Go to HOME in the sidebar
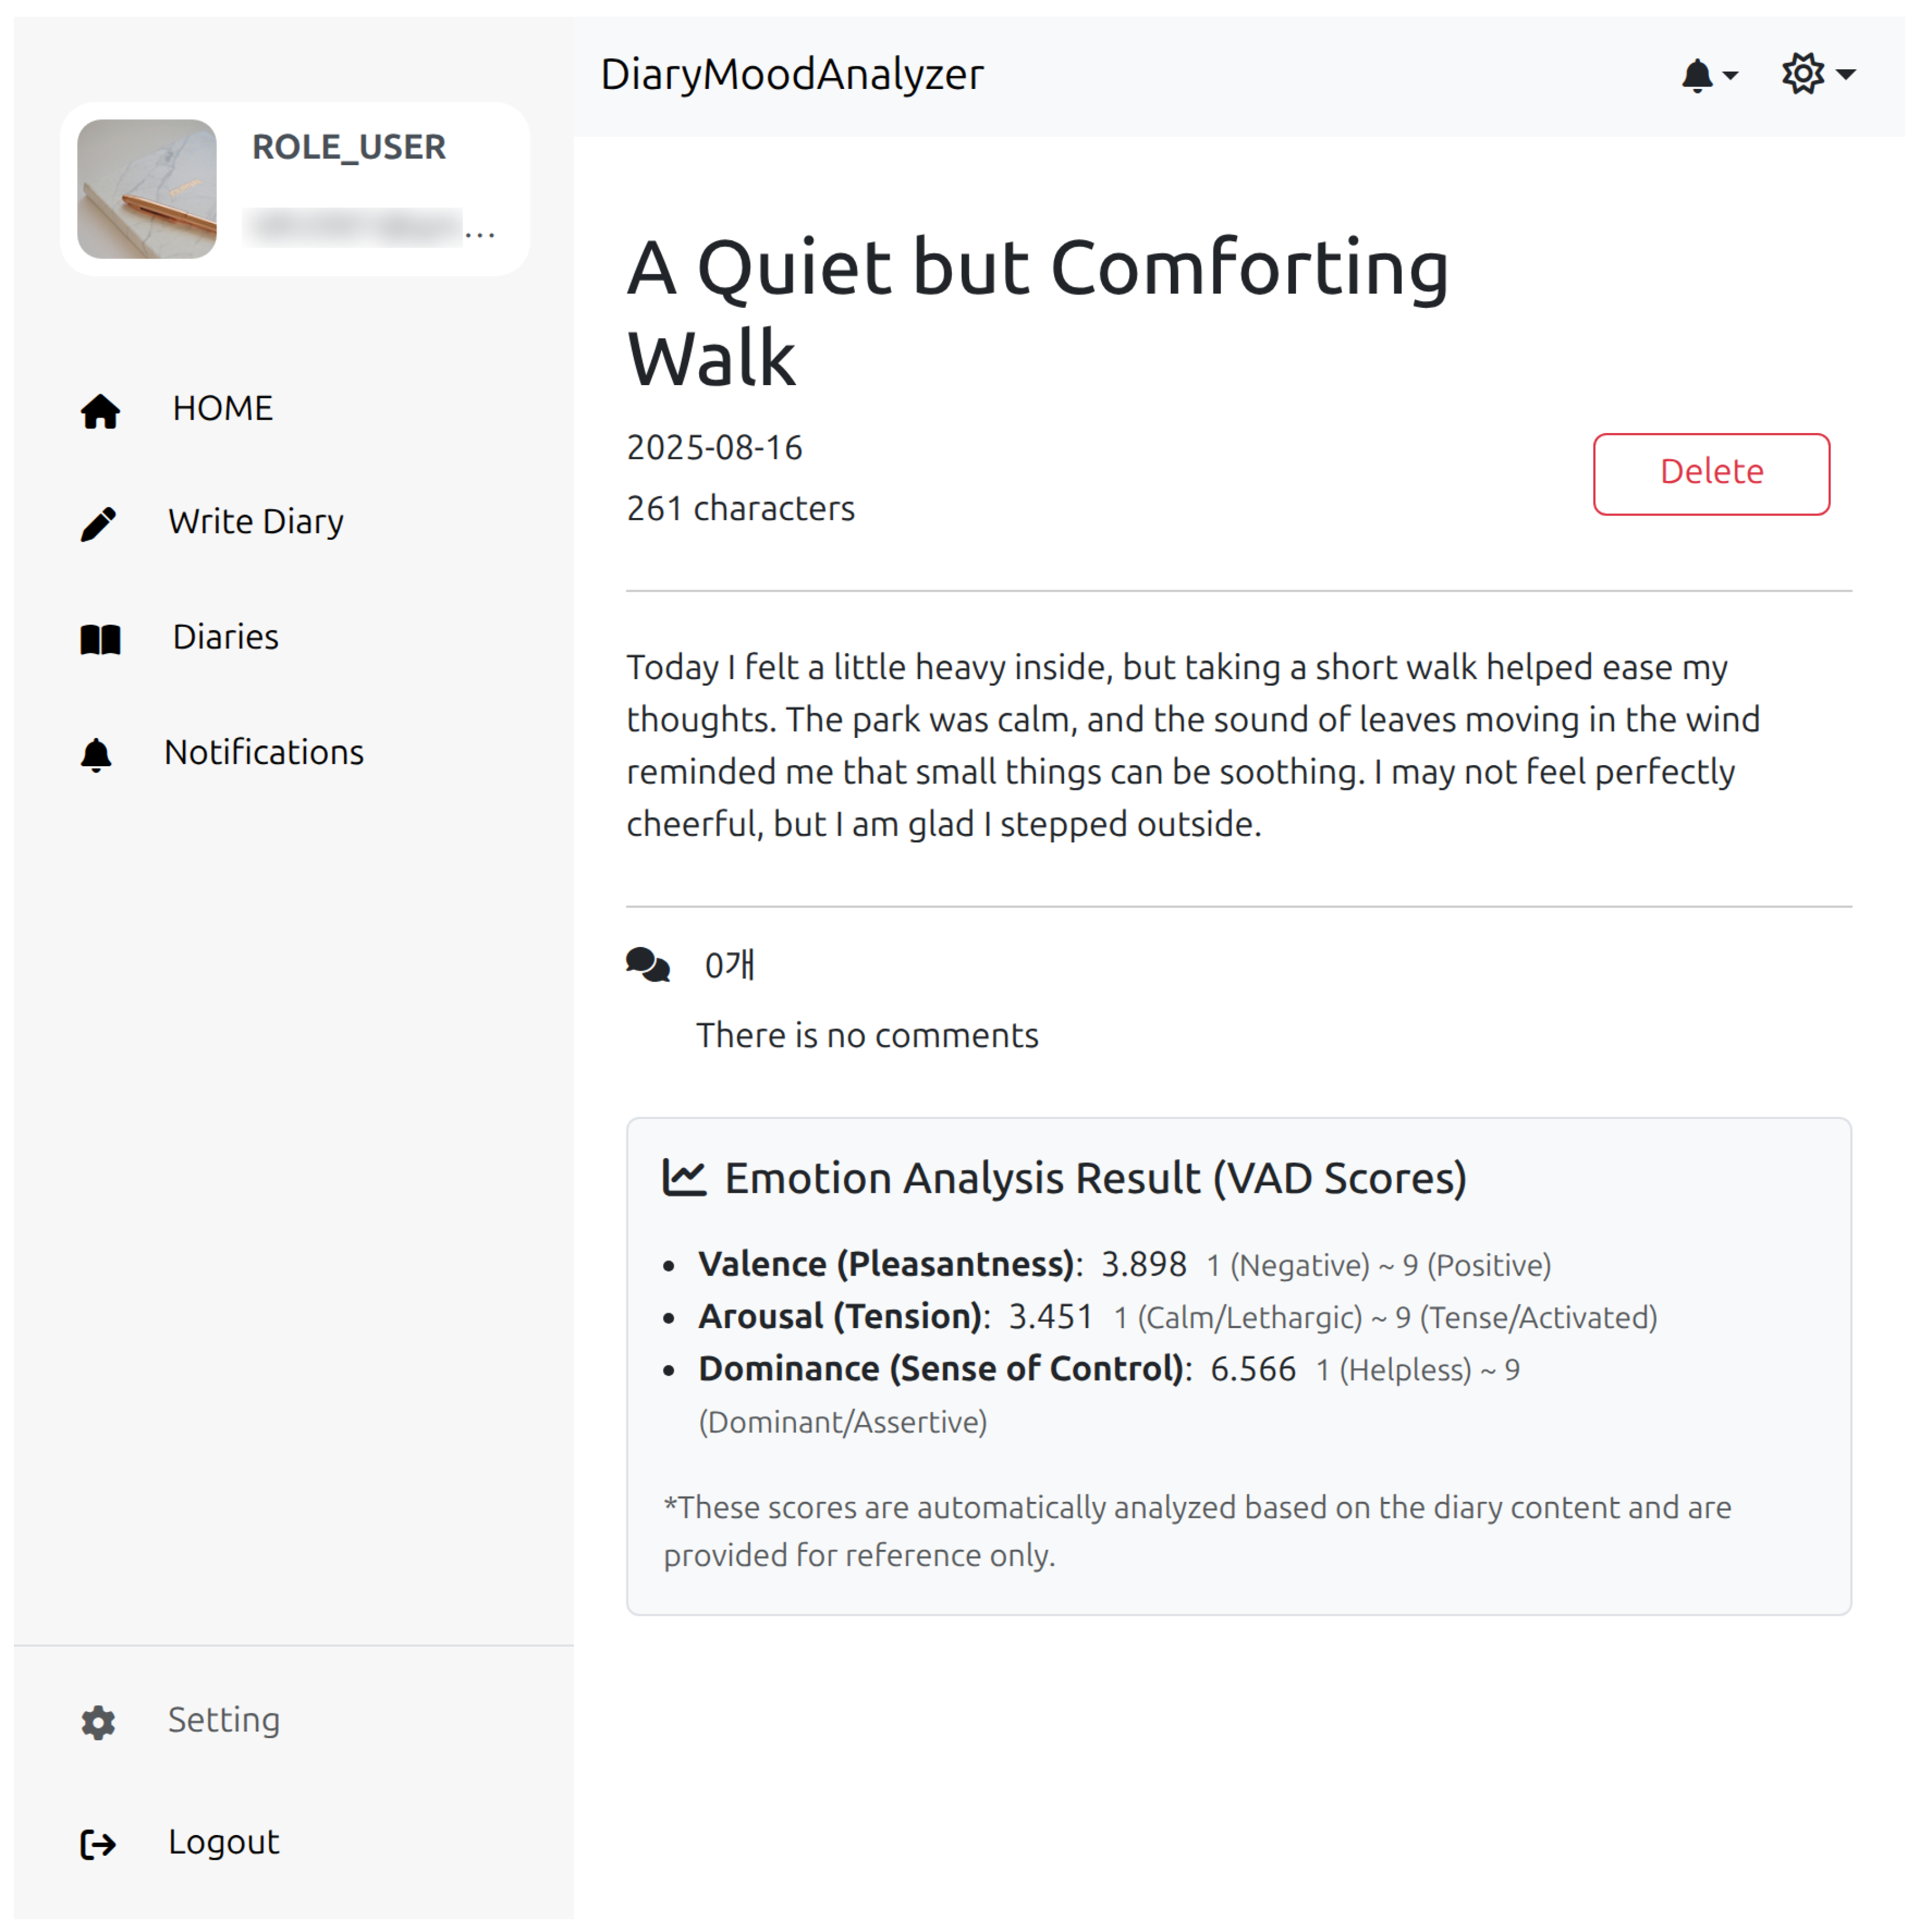 point(222,409)
